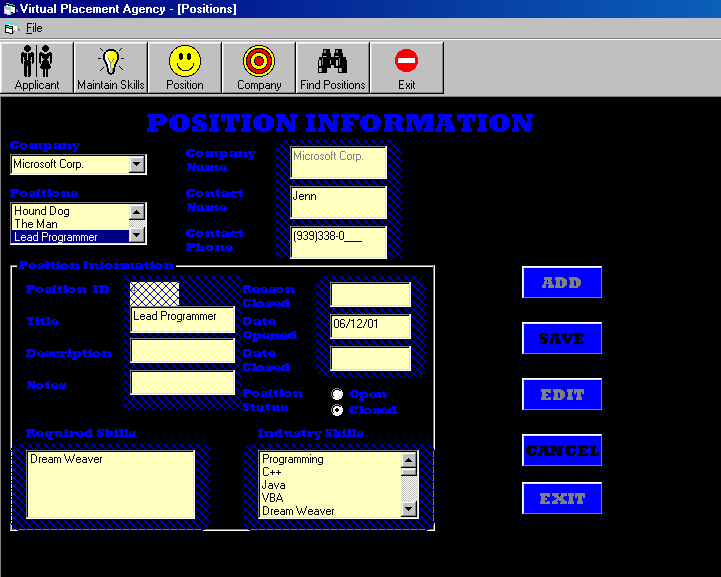Open the Applicant toolbar icon
This screenshot has height=577, width=721.
37,67
